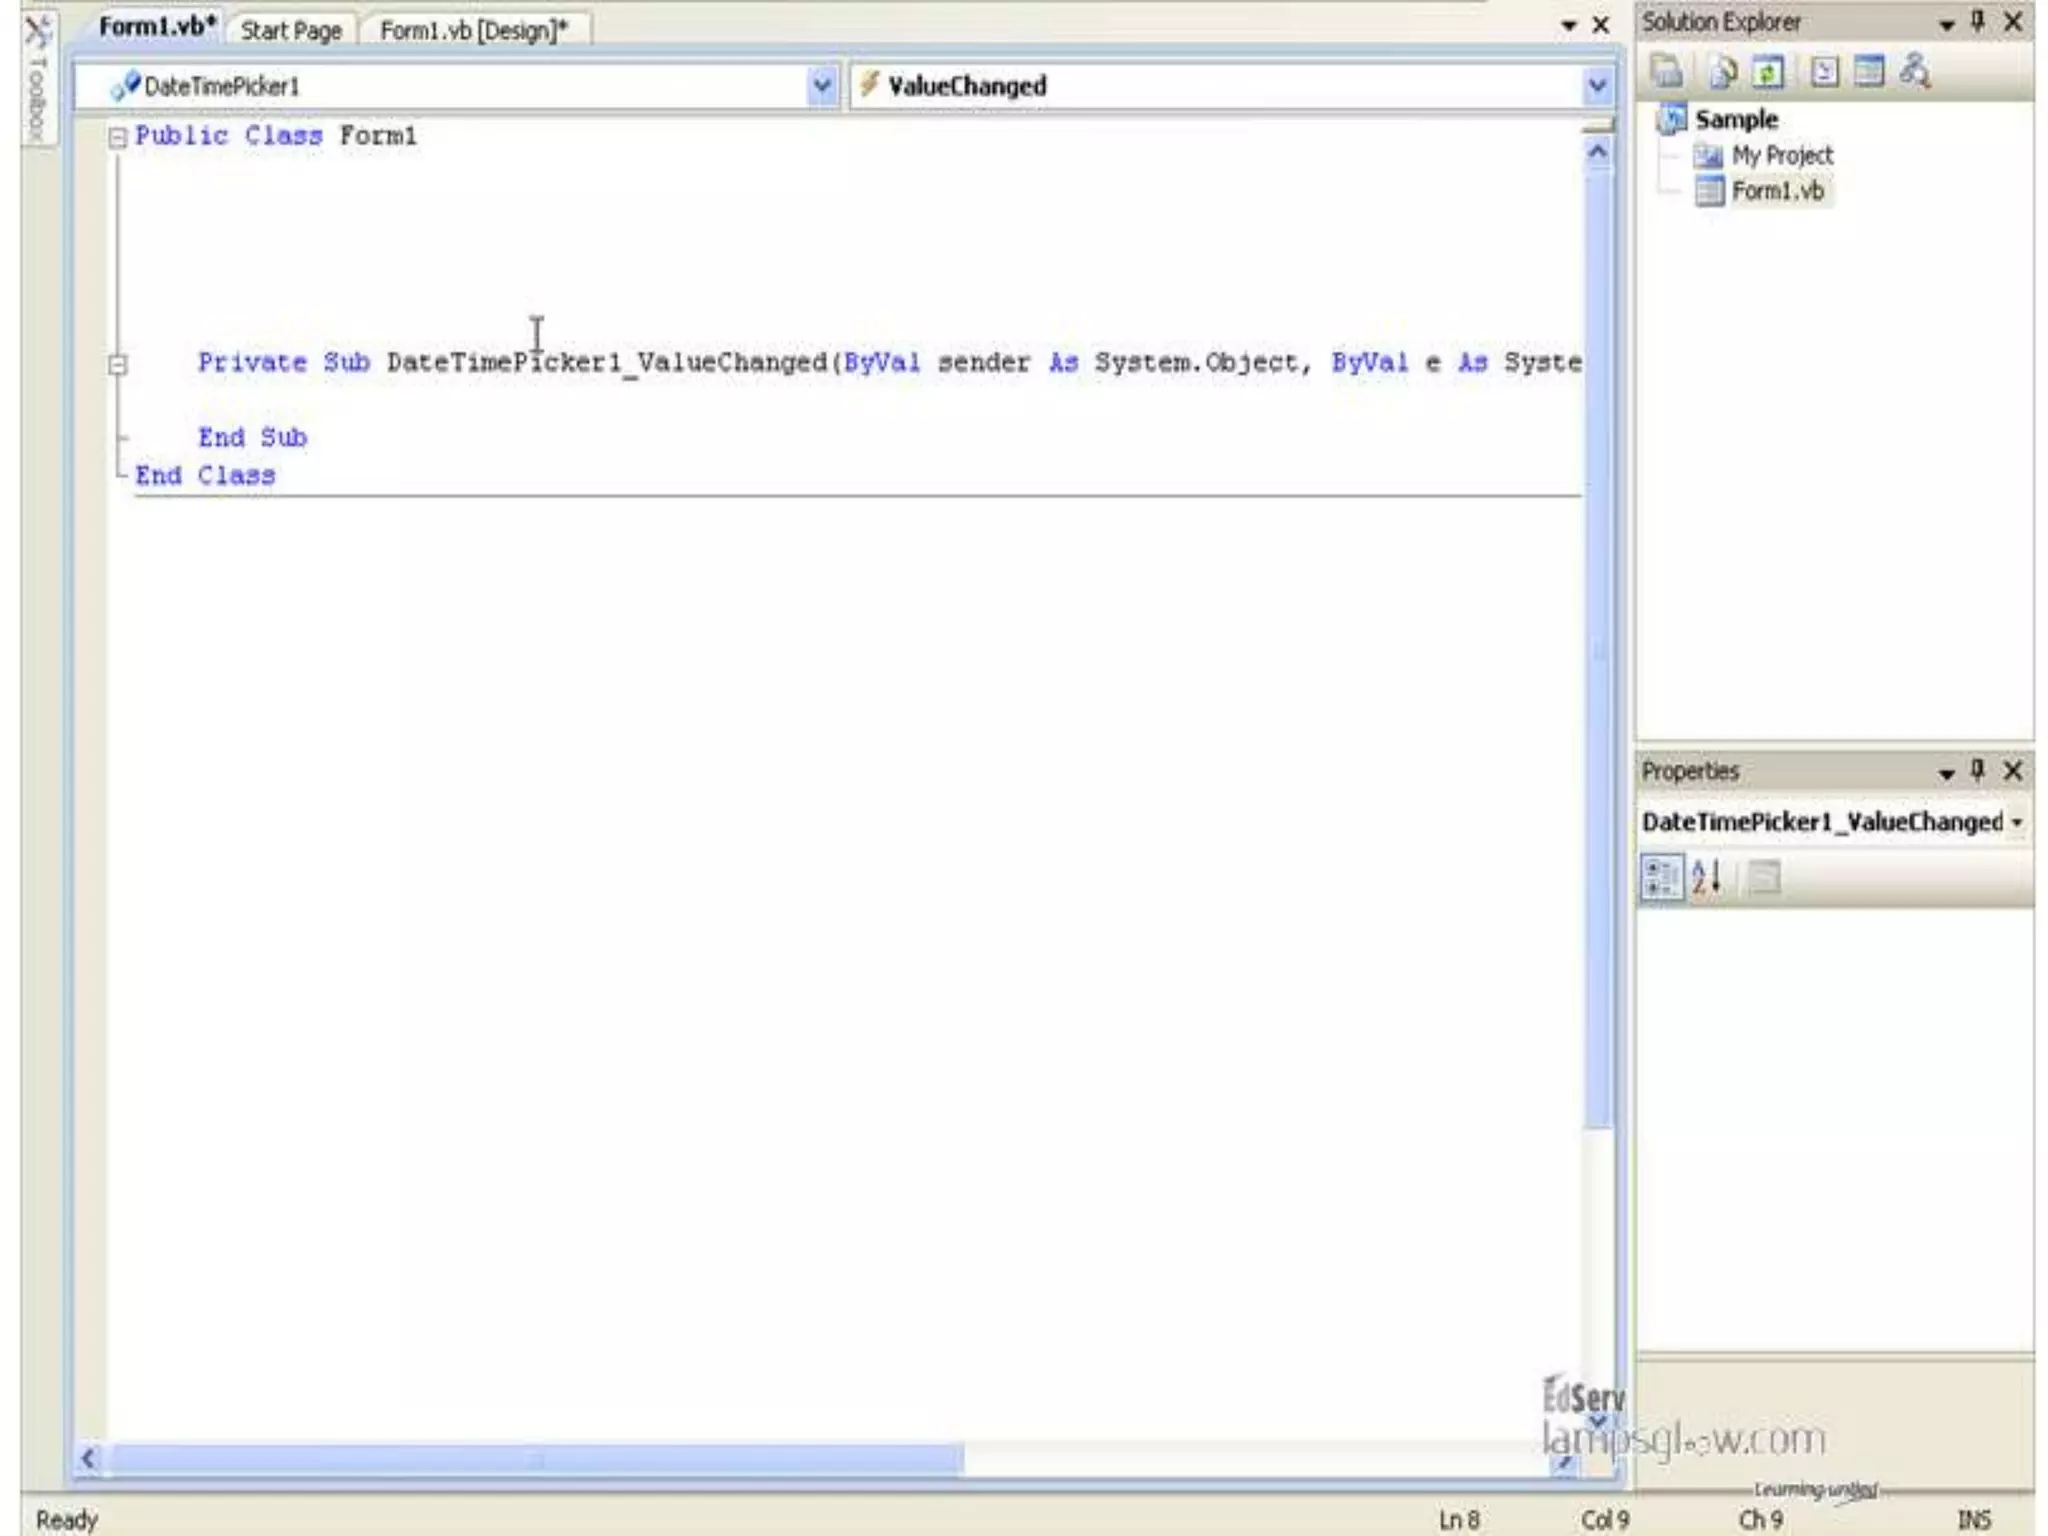Click the 'Ready' status bar text
Screen dimensions: 2048x1536
(x=67, y=1520)
